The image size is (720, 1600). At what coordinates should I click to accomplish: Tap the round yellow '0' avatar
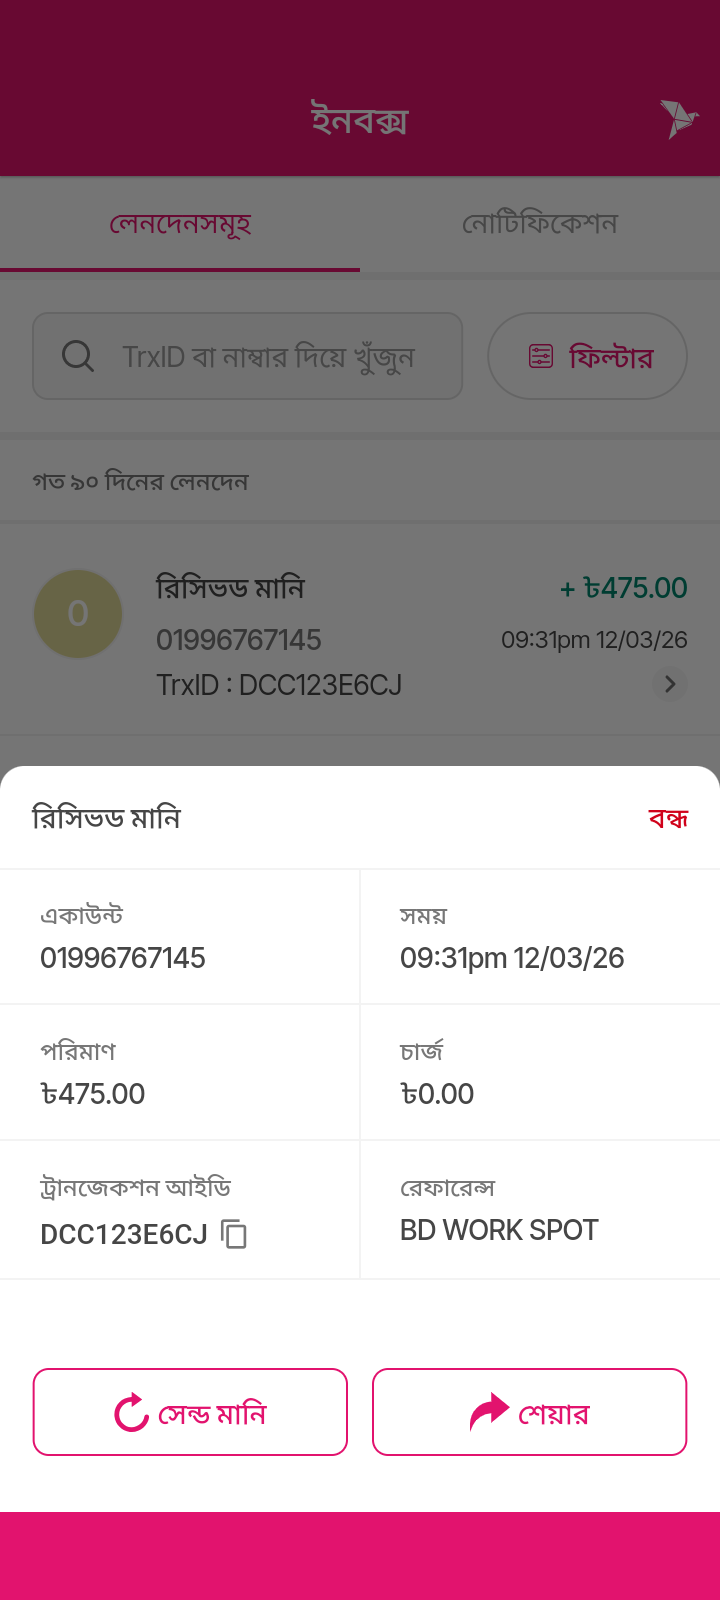pos(78,614)
